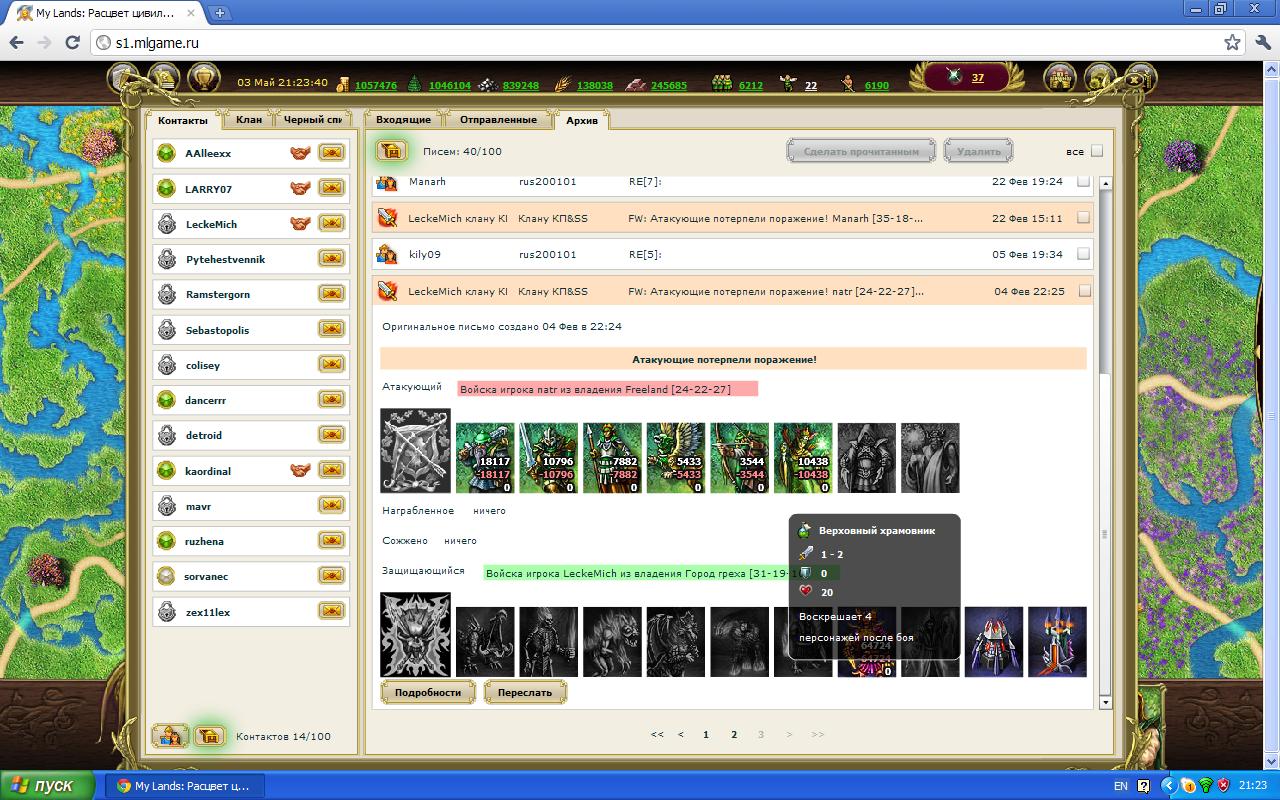1280x800 pixels.
Task: Click the Переслать button
Action: click(525, 692)
